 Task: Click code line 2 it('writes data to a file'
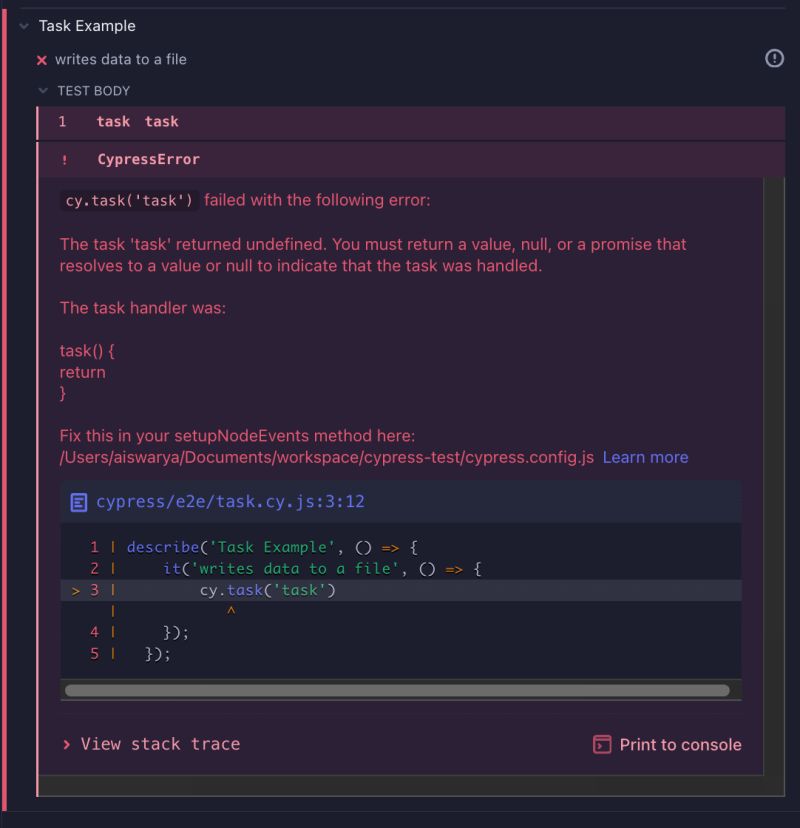pos(322,569)
